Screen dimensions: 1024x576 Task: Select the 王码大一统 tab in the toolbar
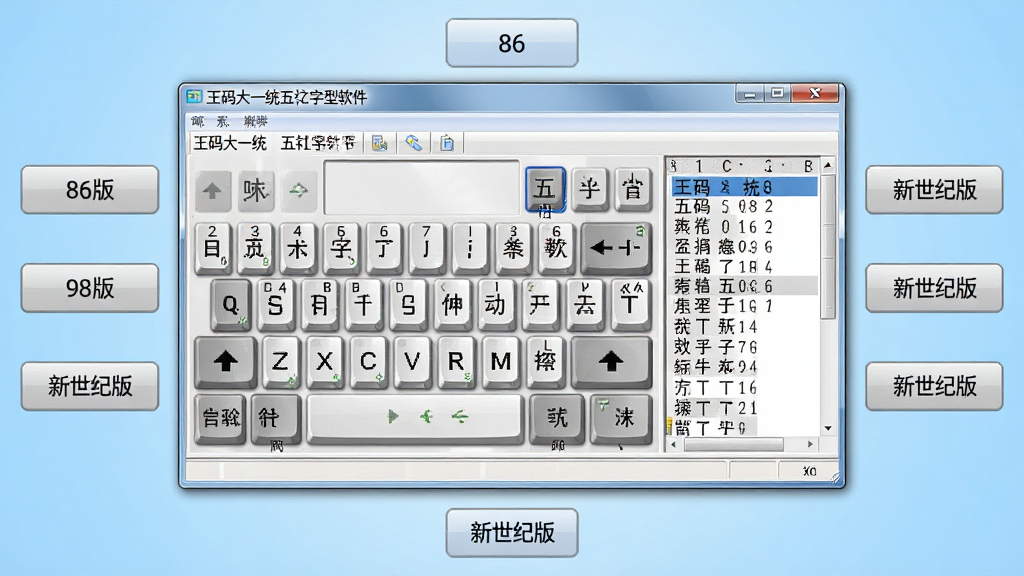point(230,143)
